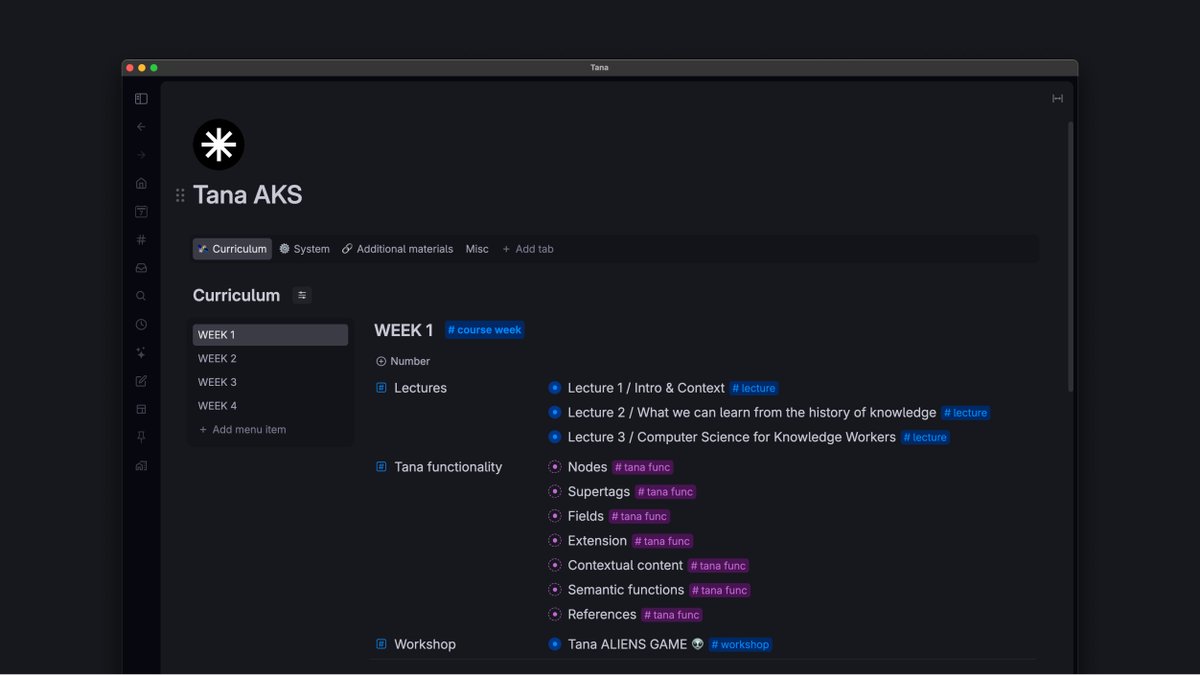The height and width of the screenshot is (675, 1200).
Task: Click bullet of Supertags item
Action: click(x=555, y=491)
